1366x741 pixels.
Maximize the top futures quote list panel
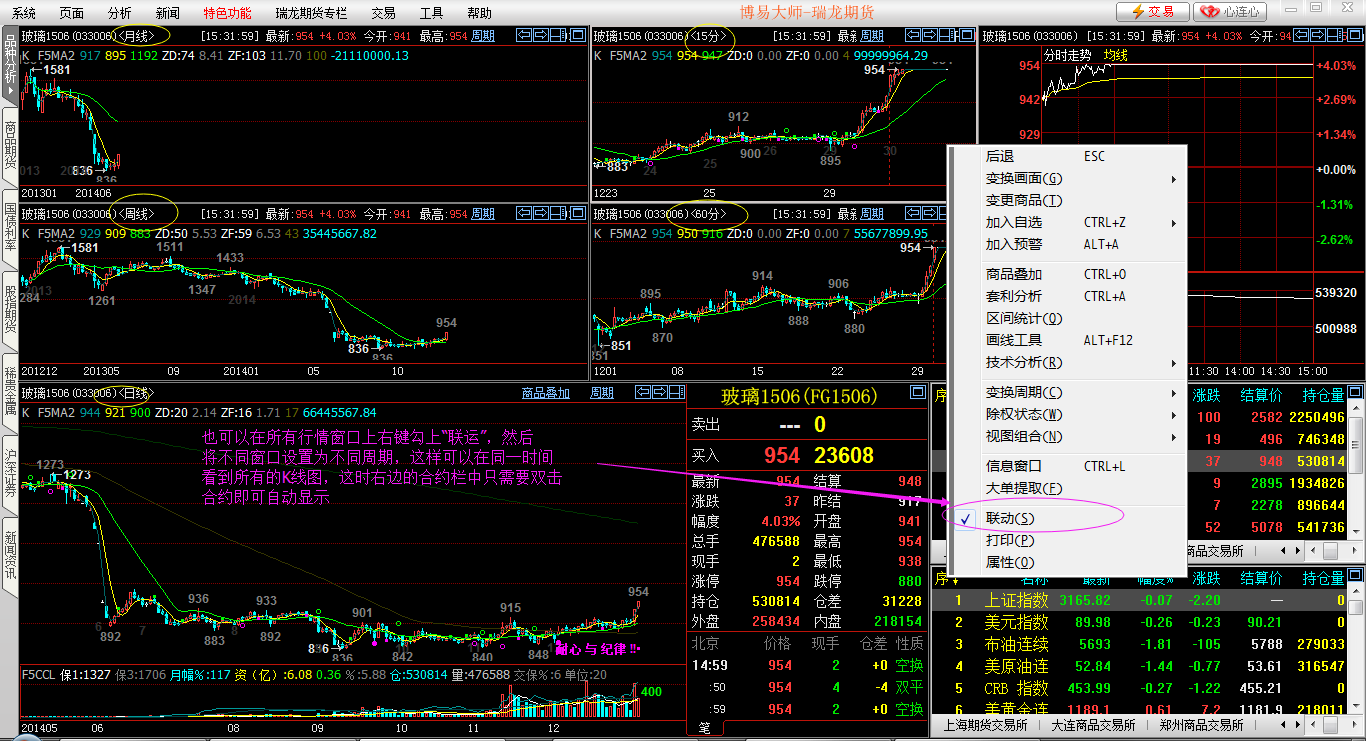tap(1353, 393)
